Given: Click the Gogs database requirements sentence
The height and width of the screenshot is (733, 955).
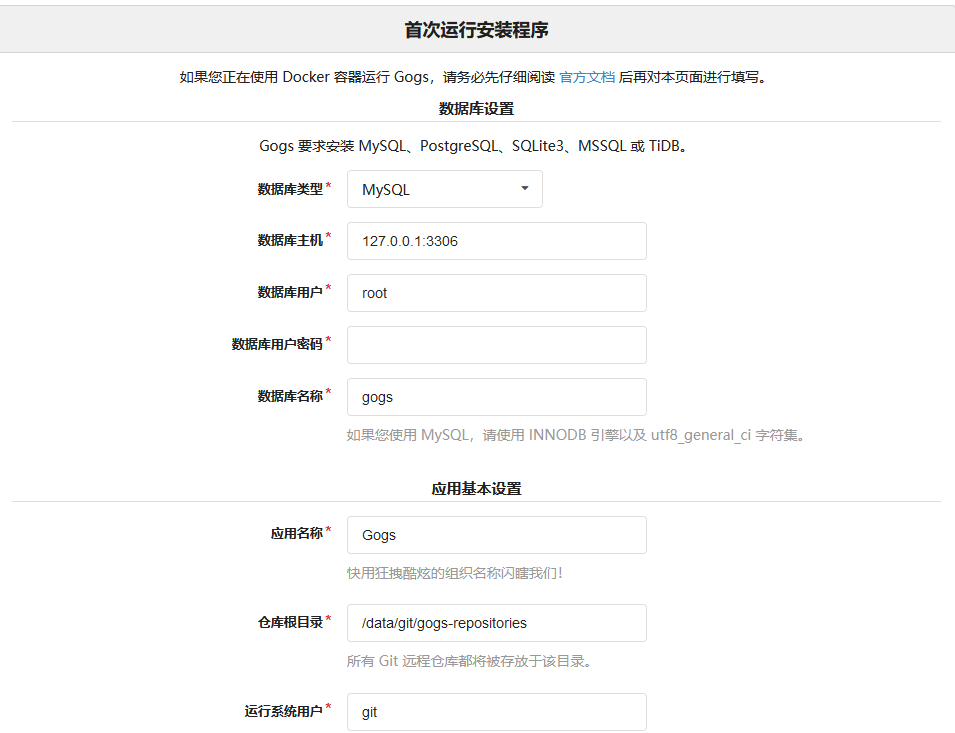Looking at the screenshot, I should 473,146.
